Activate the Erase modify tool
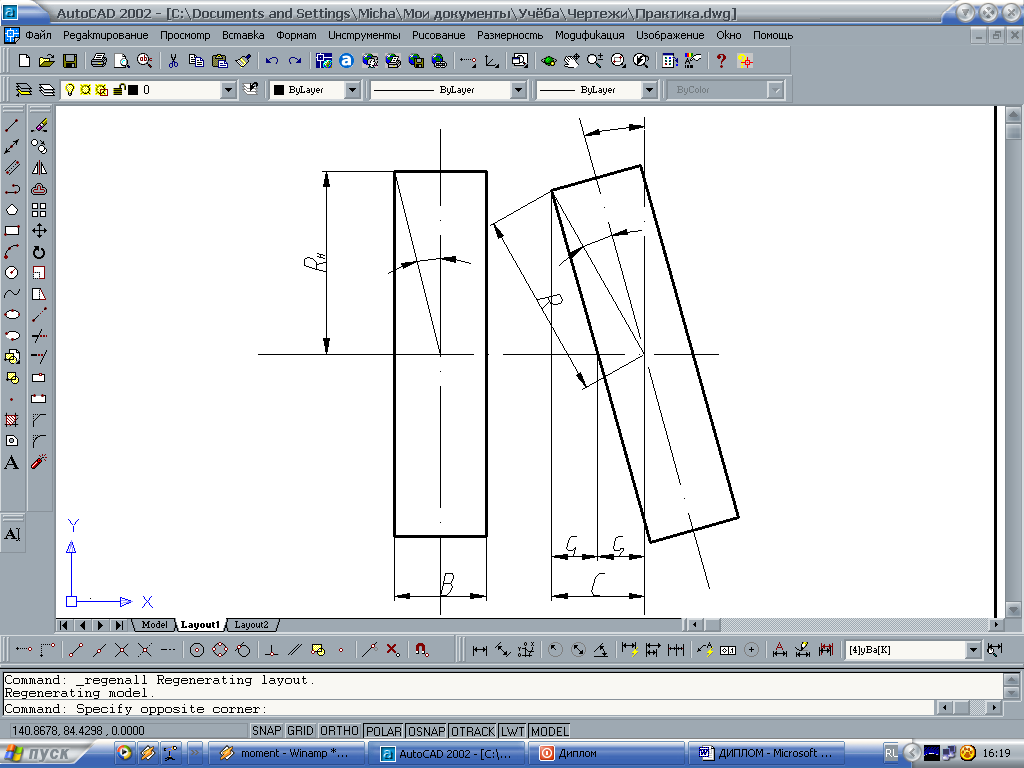1024x768 pixels. pyautogui.click(x=39, y=126)
